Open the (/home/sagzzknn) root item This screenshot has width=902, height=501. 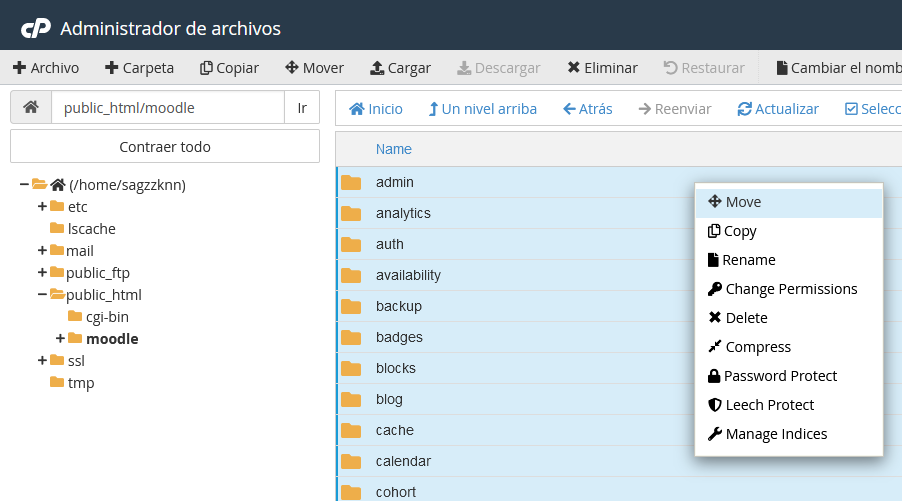click(127, 185)
